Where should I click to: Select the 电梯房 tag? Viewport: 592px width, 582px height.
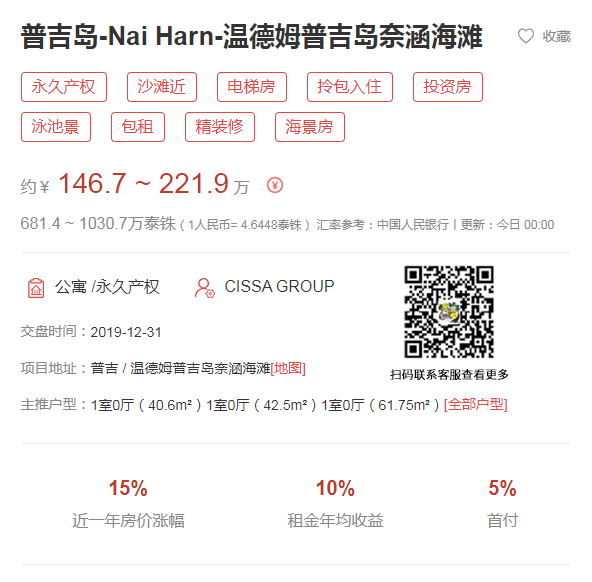[252, 87]
